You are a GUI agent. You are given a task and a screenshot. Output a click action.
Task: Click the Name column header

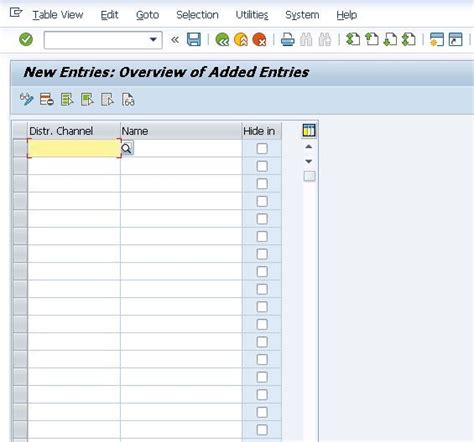tap(181, 131)
